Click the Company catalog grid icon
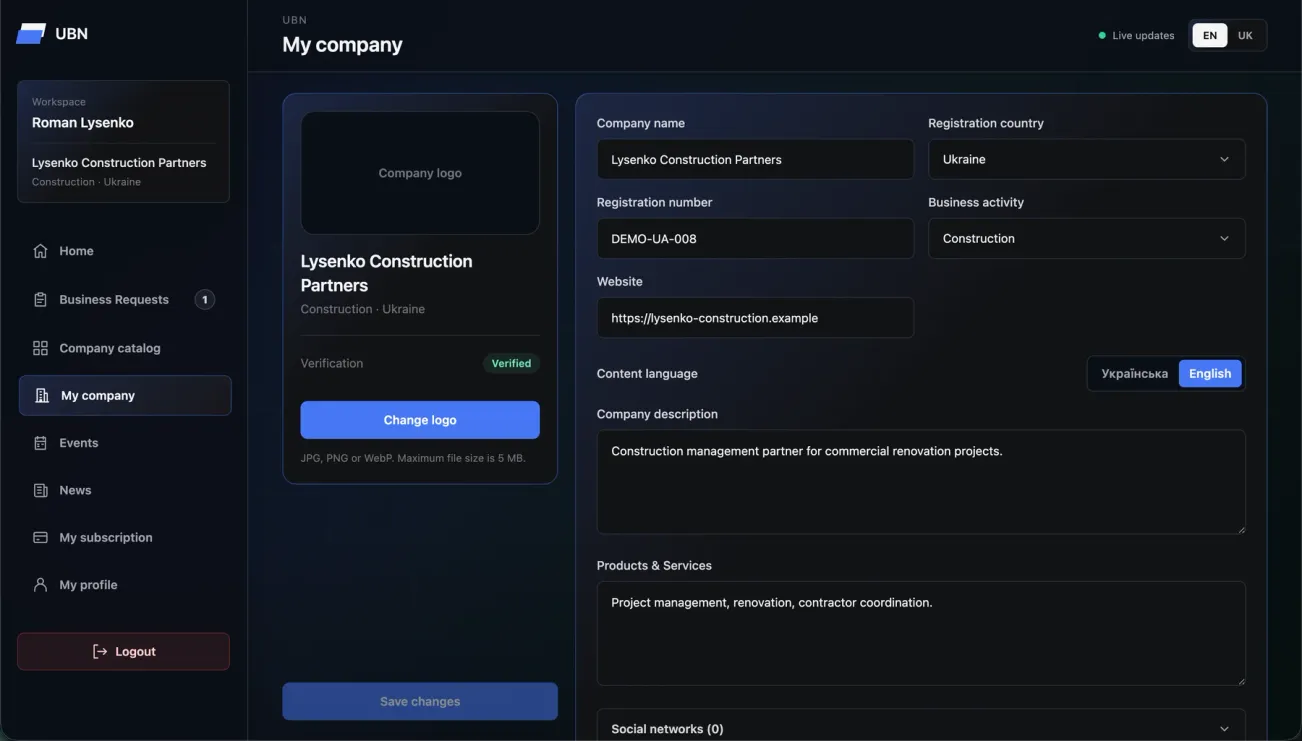 (40, 348)
